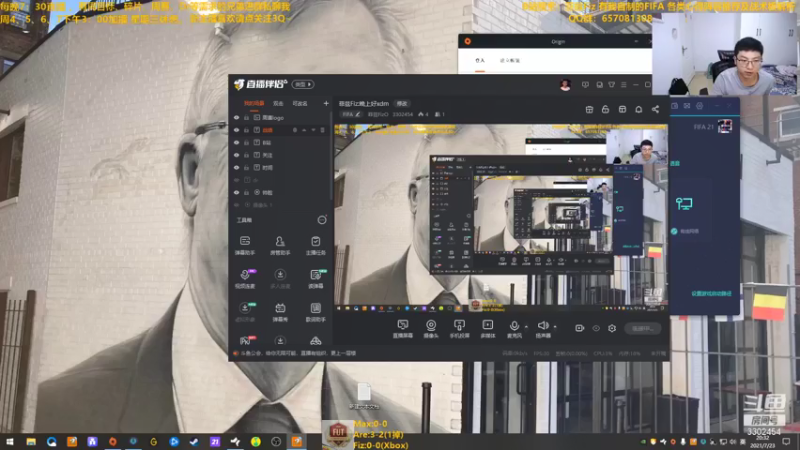The image size is (800, 450).
Task: Click the gift box icon above preview
Action: coord(589,109)
